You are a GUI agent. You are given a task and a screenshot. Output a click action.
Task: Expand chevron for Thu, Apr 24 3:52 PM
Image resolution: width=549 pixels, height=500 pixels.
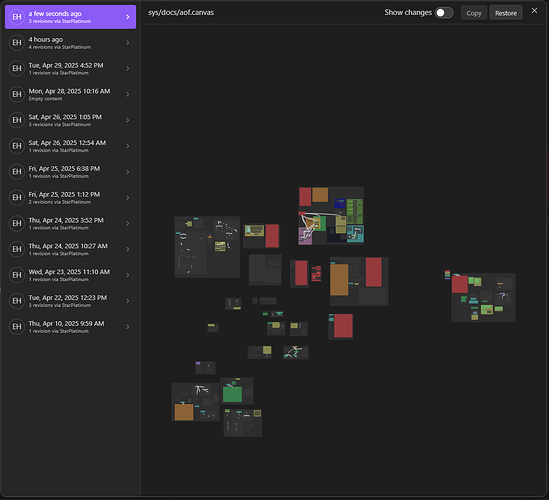pos(127,223)
